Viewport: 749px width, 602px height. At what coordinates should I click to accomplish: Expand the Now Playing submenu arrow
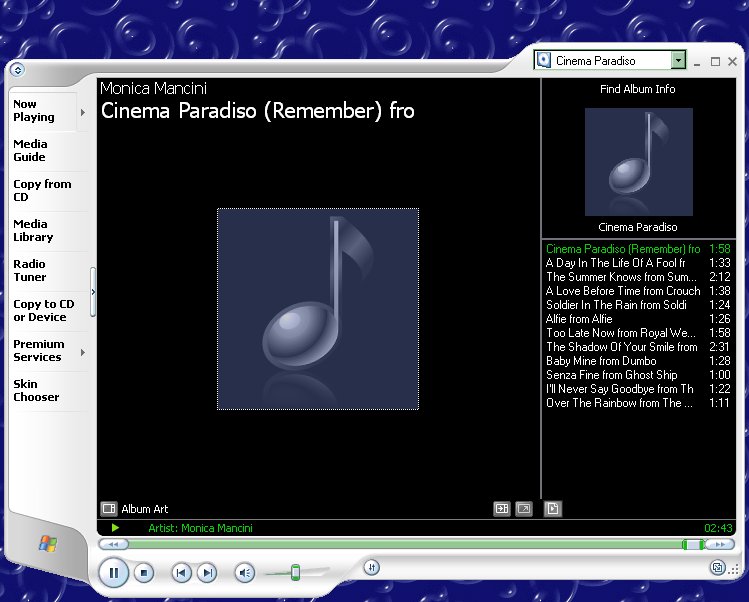[83, 111]
